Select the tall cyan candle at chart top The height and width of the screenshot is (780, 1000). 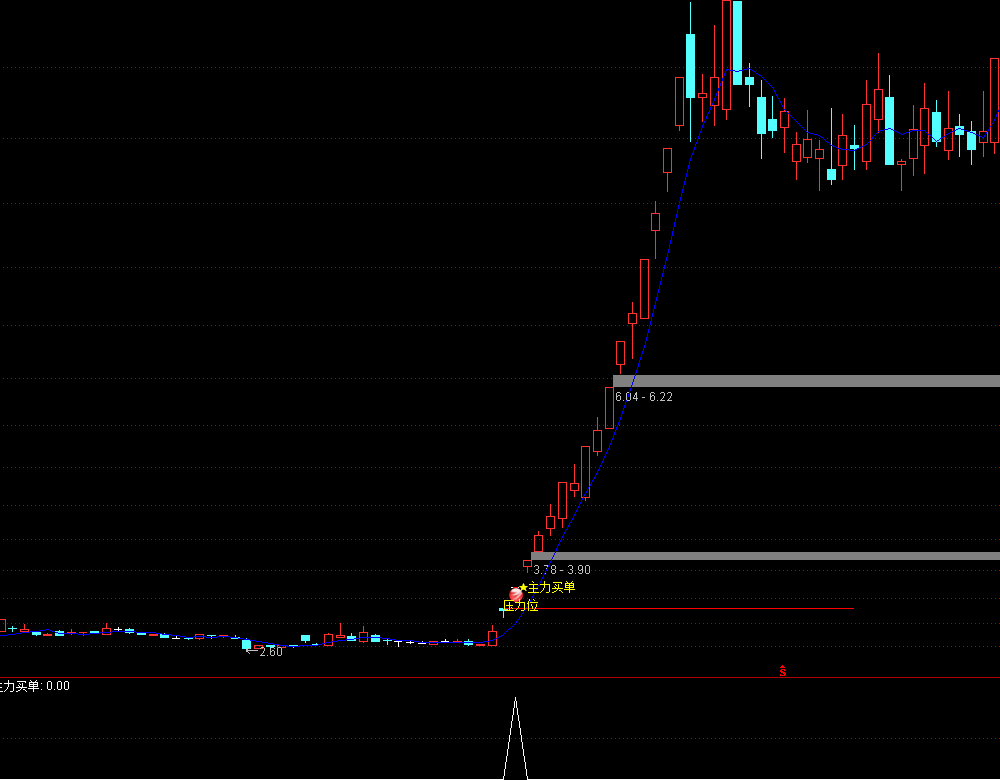737,42
